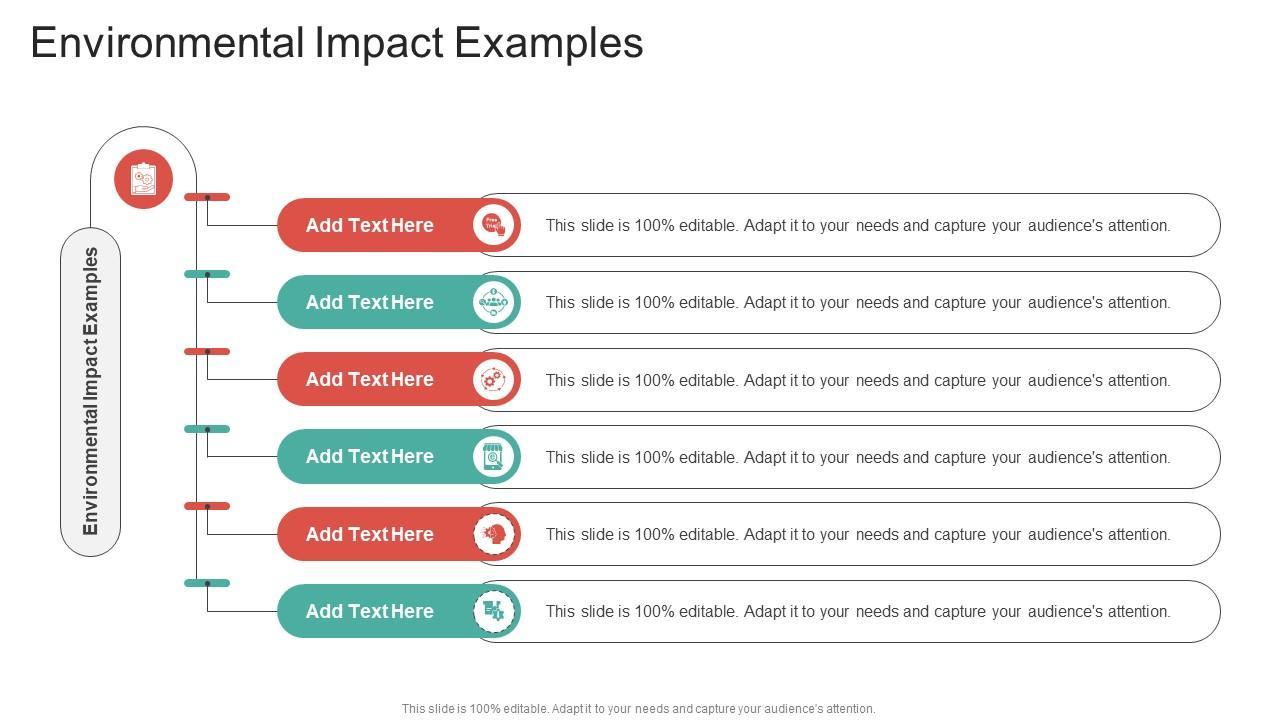
Task: Click the translate icon in the bottom teal pill
Action: point(493,611)
